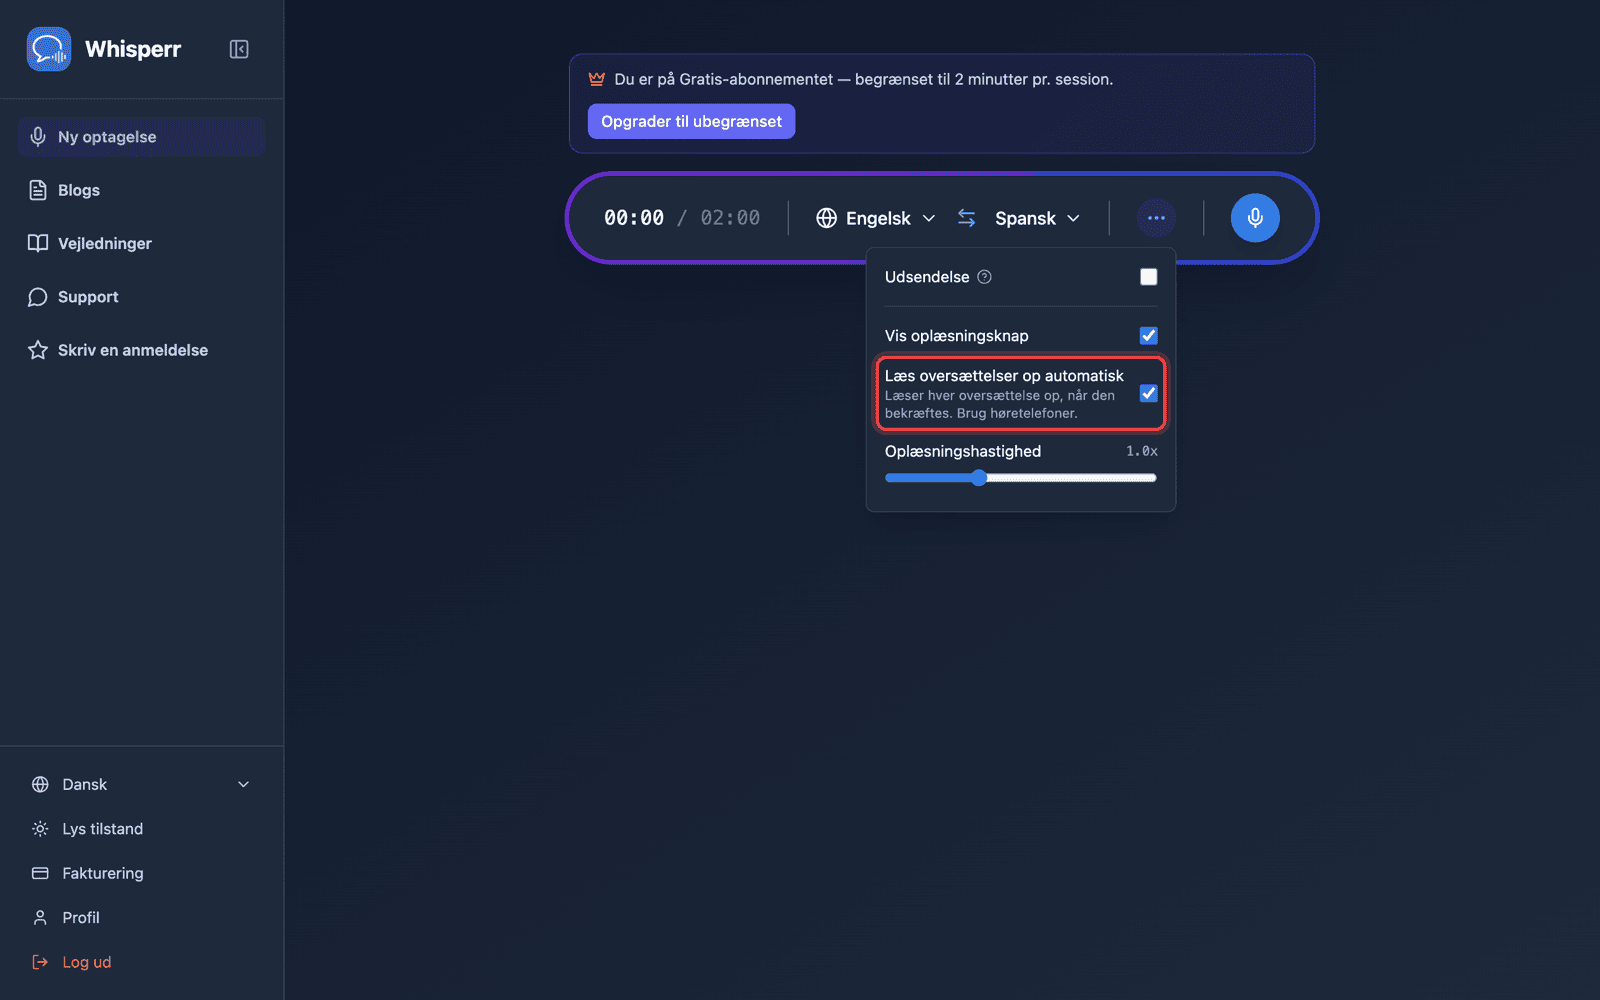
Task: Click Log ud
Action: (x=141, y=962)
